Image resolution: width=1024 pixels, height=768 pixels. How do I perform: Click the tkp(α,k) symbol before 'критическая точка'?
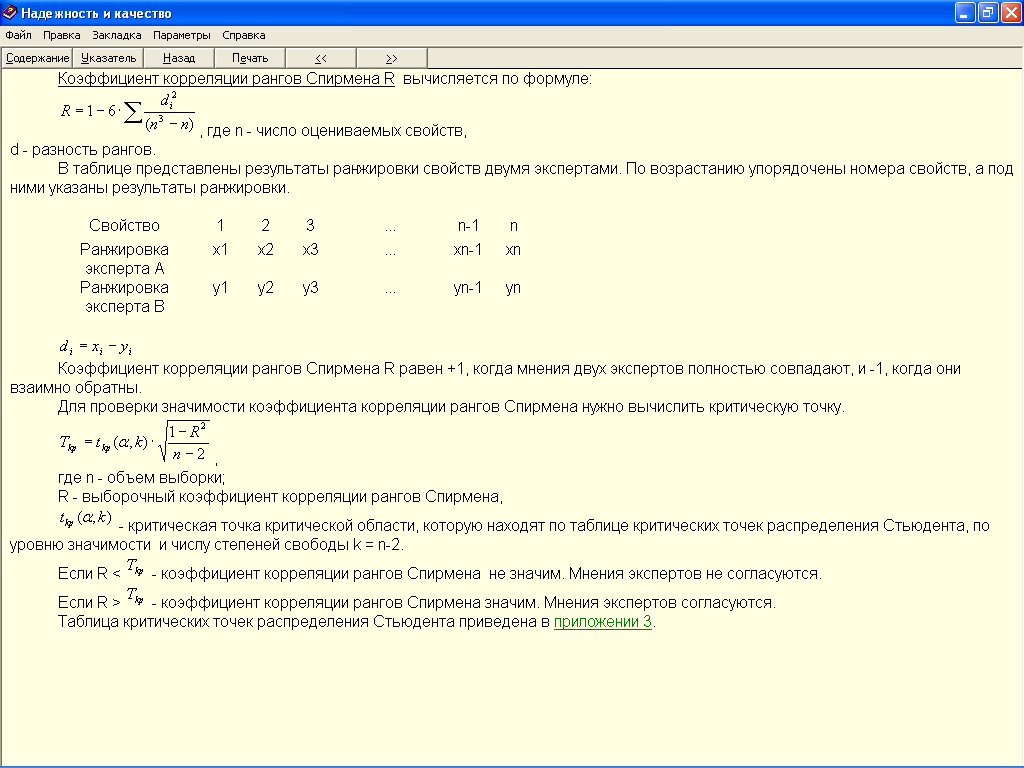coord(86,519)
